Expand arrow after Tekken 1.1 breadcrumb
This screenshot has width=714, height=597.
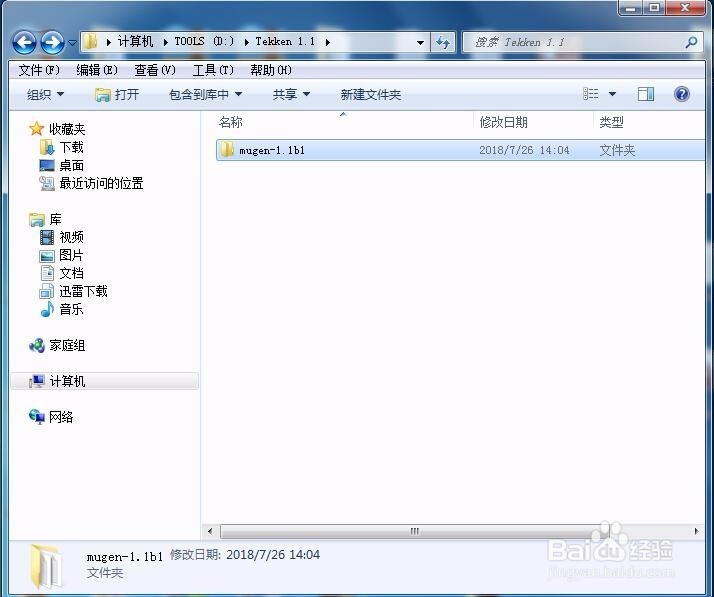pos(328,42)
